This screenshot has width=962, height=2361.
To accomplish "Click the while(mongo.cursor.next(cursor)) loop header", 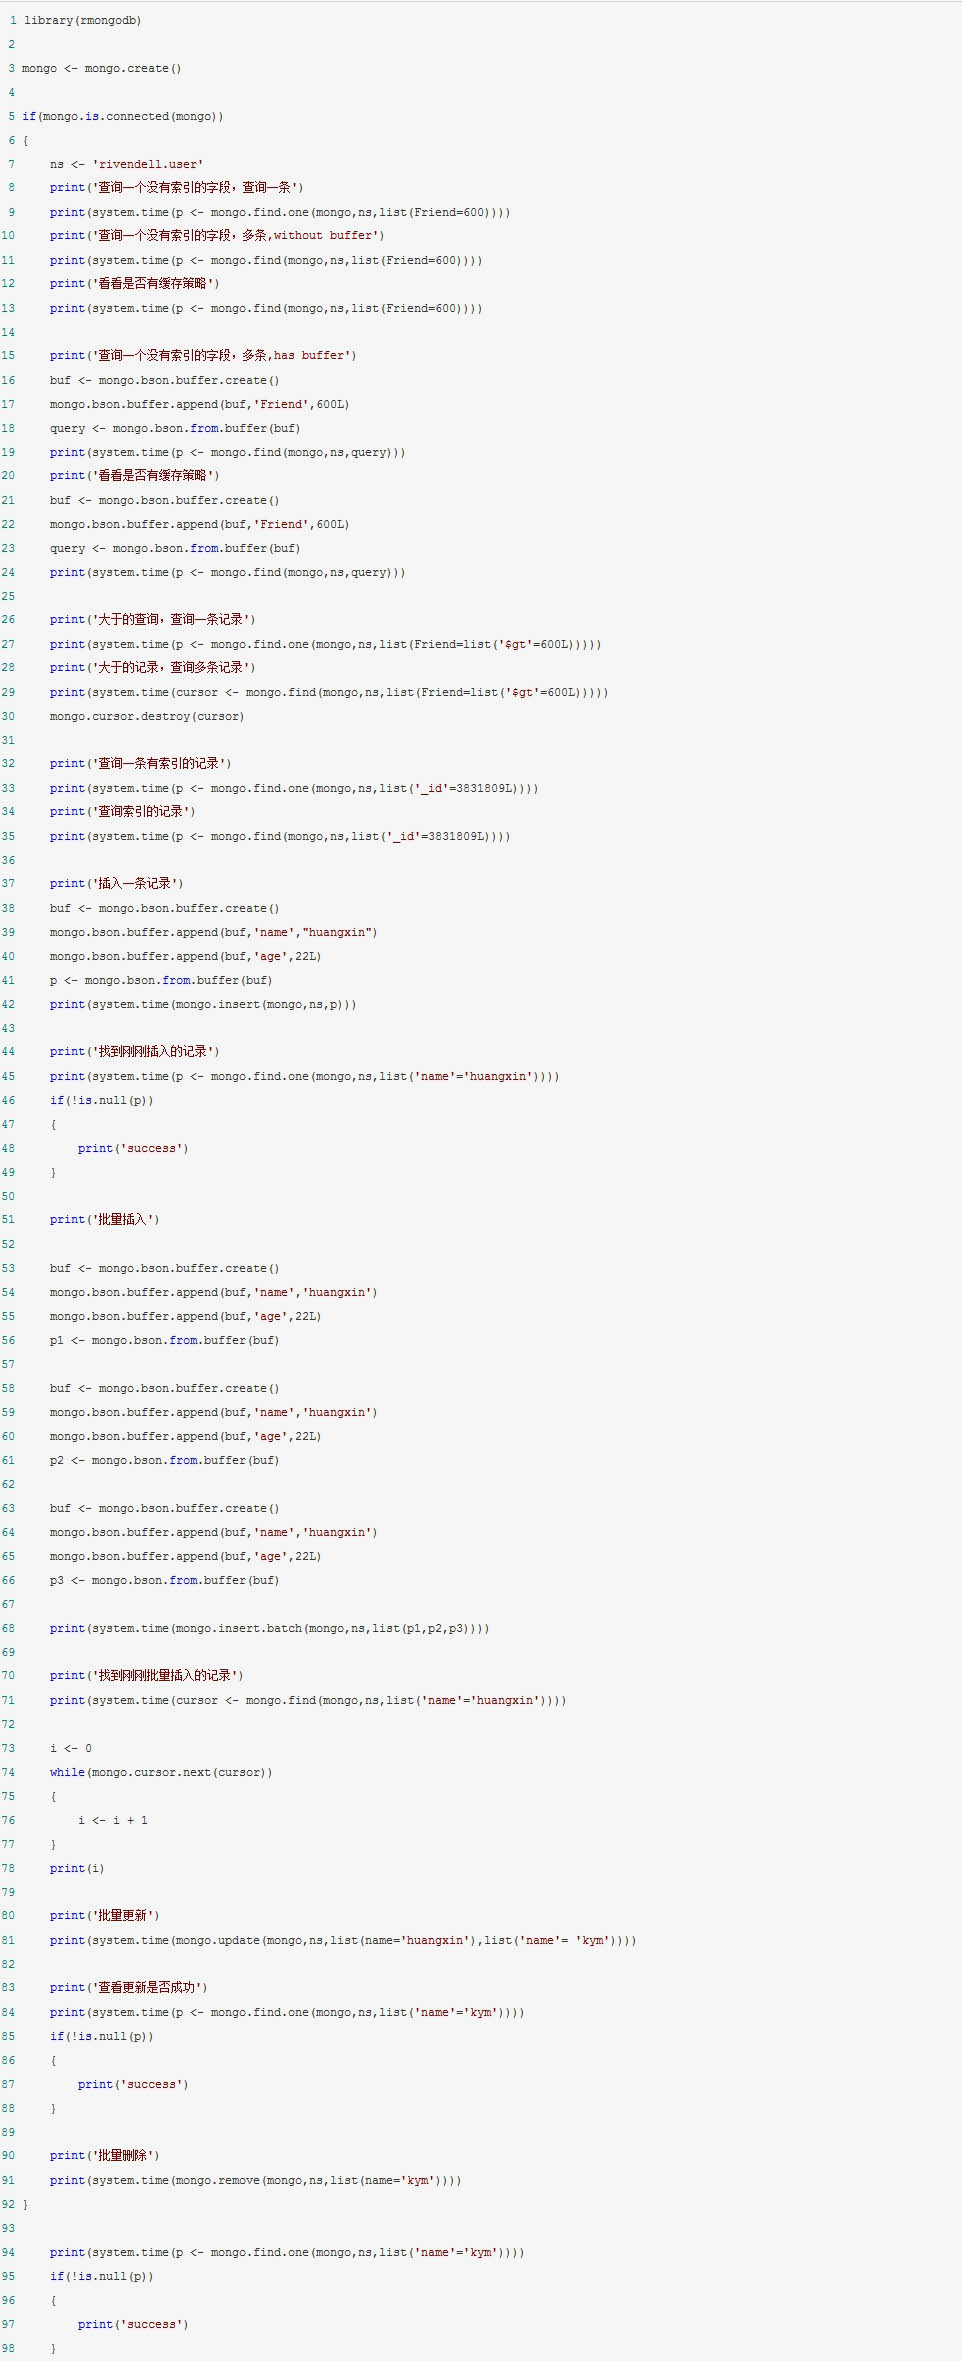I will pos(161,1772).
